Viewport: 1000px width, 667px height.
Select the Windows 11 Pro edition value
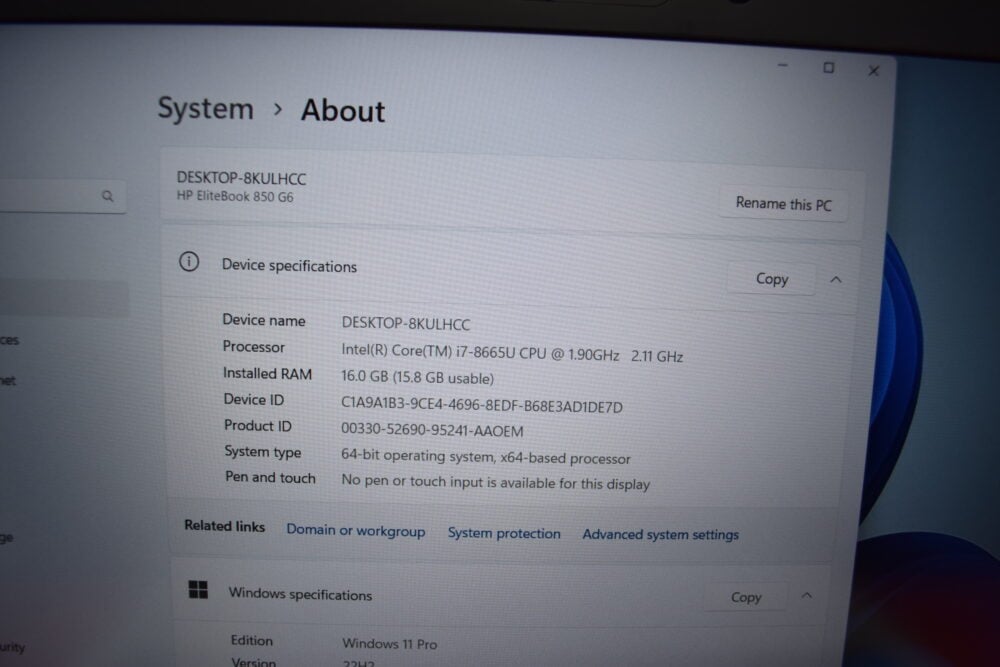pos(390,643)
